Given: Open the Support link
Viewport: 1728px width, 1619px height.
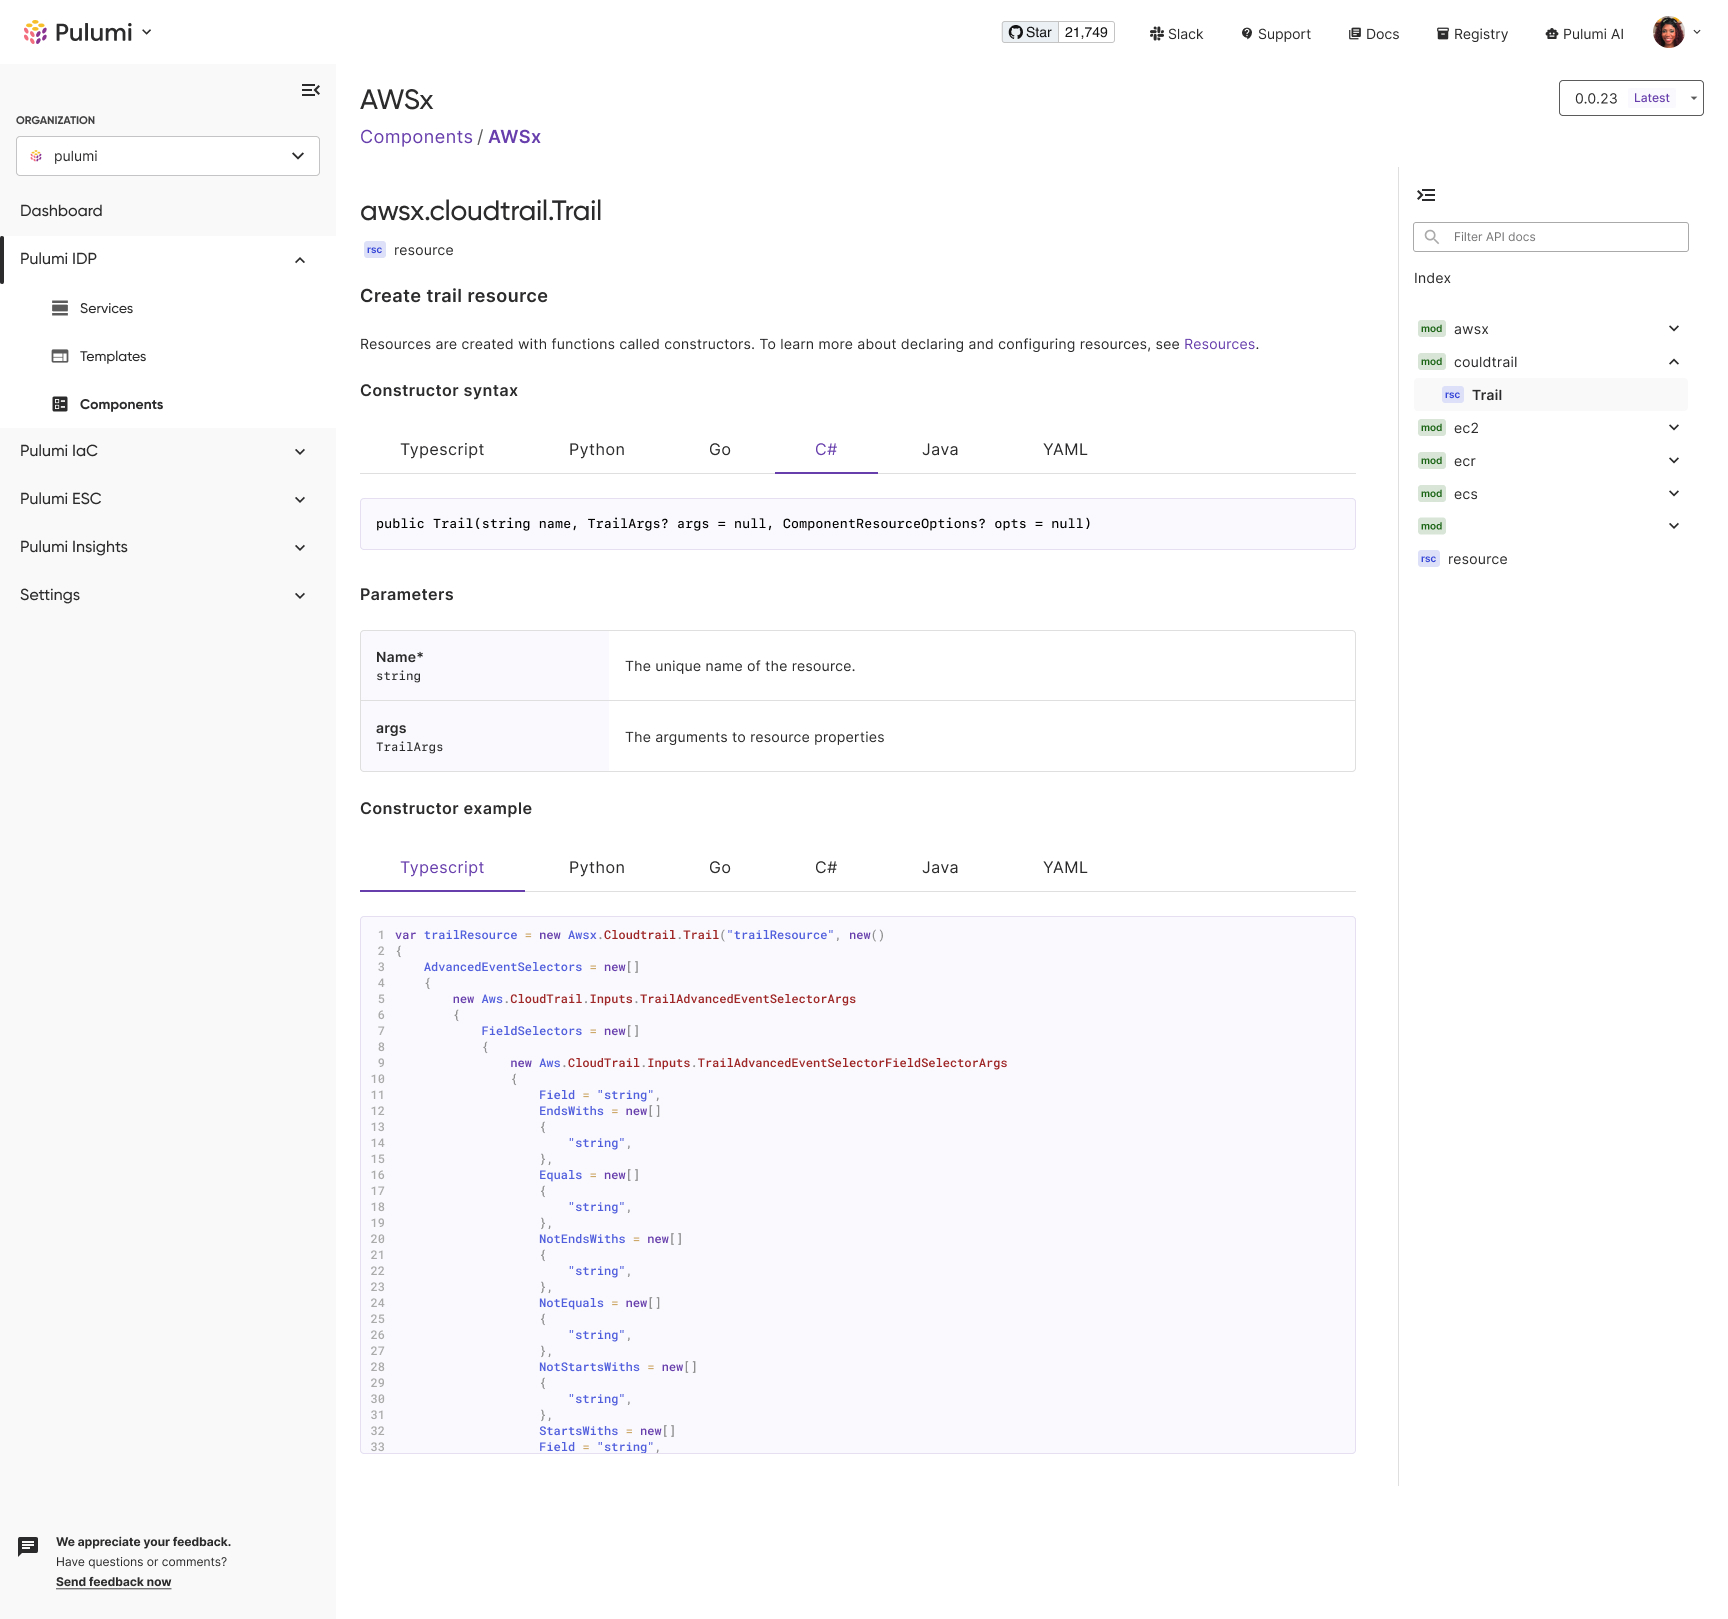Looking at the screenshot, I should tap(1276, 34).
